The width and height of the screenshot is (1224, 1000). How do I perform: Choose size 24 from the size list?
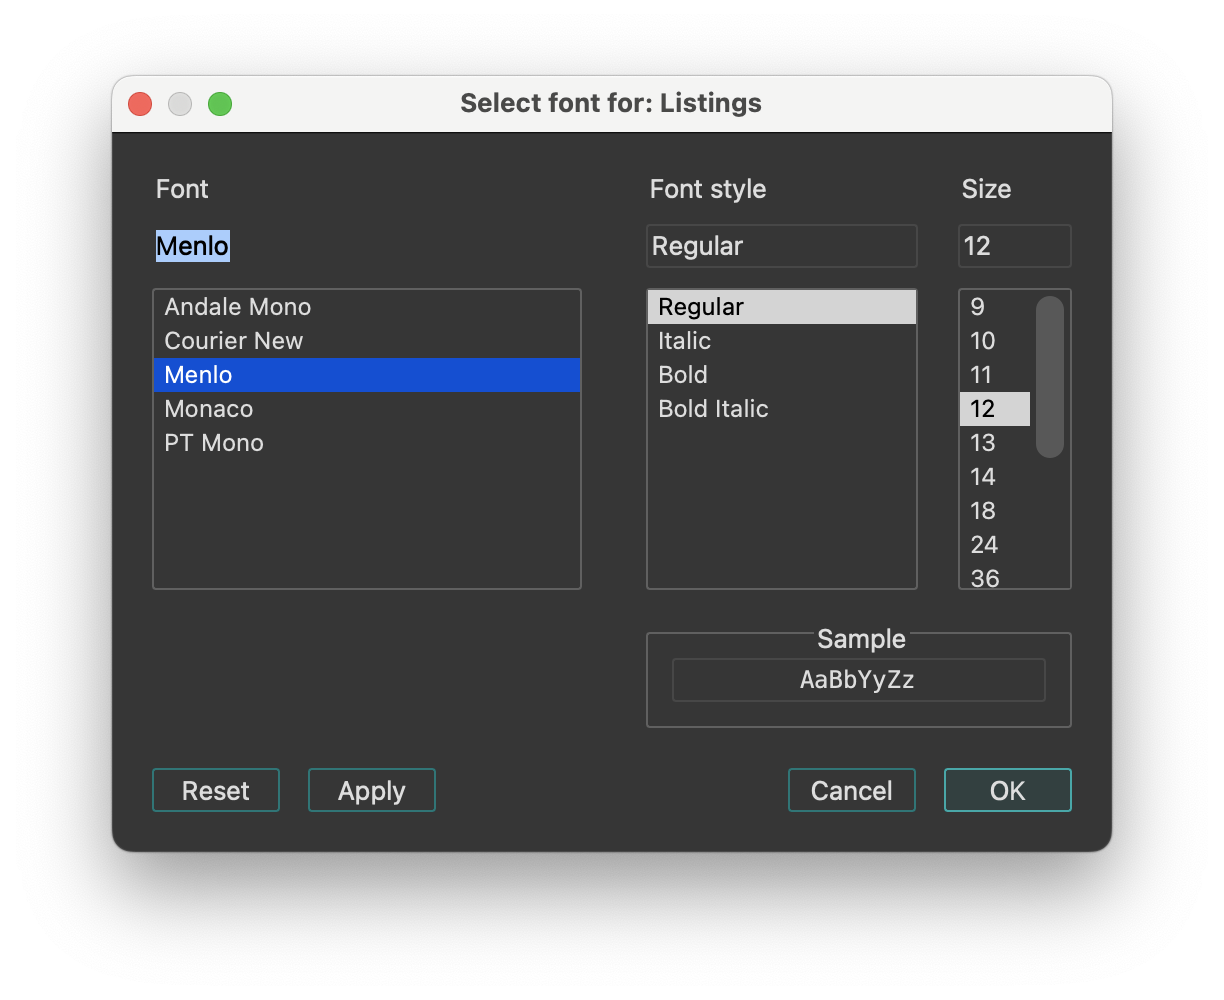[x=983, y=544]
